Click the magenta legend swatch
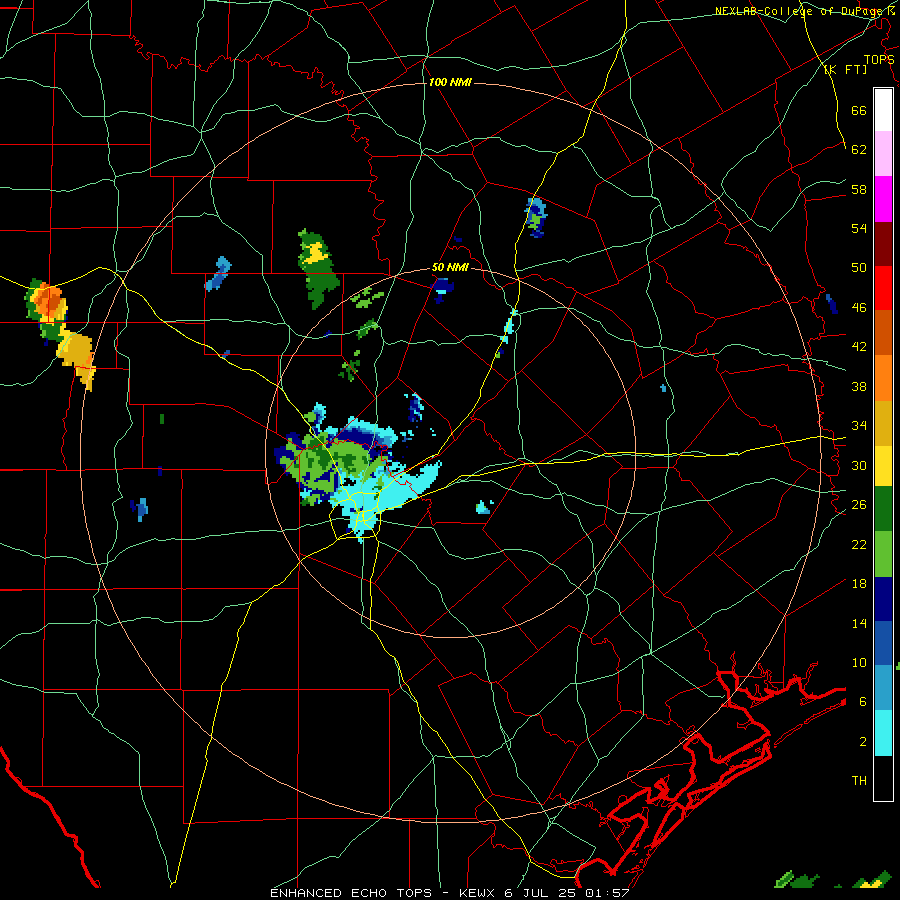 [x=883, y=199]
